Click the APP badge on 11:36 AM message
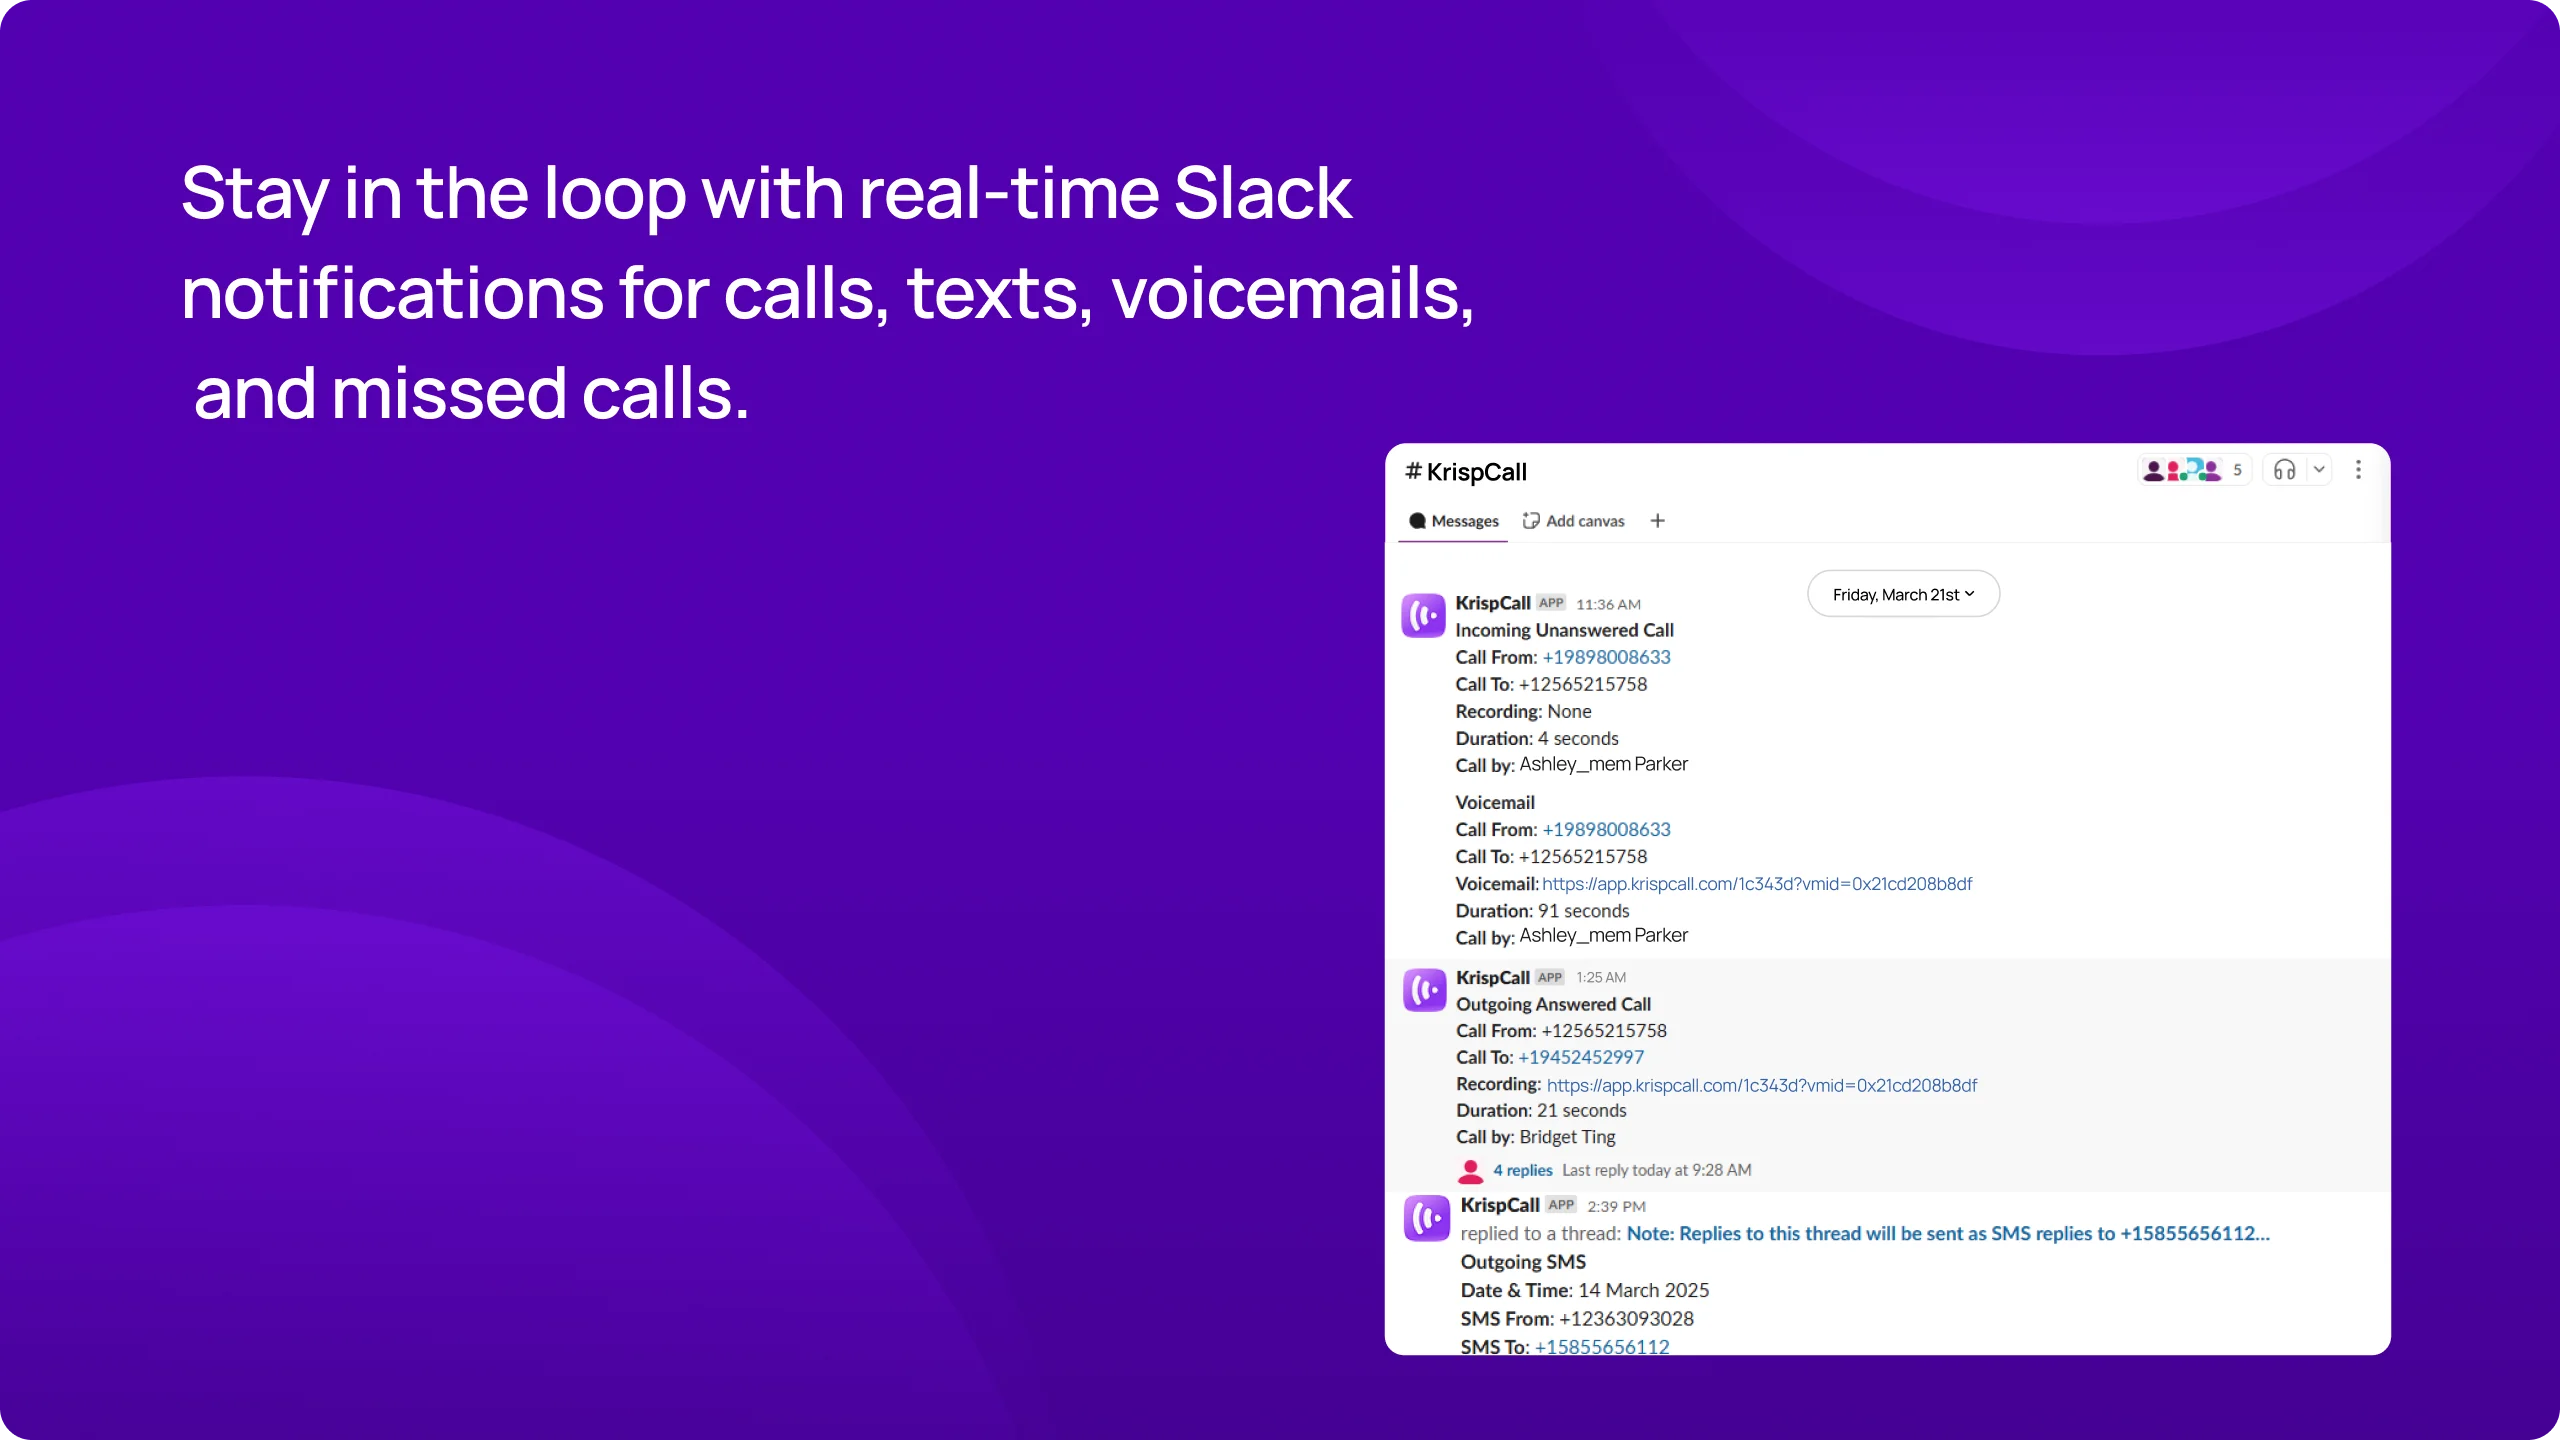 [x=1551, y=603]
